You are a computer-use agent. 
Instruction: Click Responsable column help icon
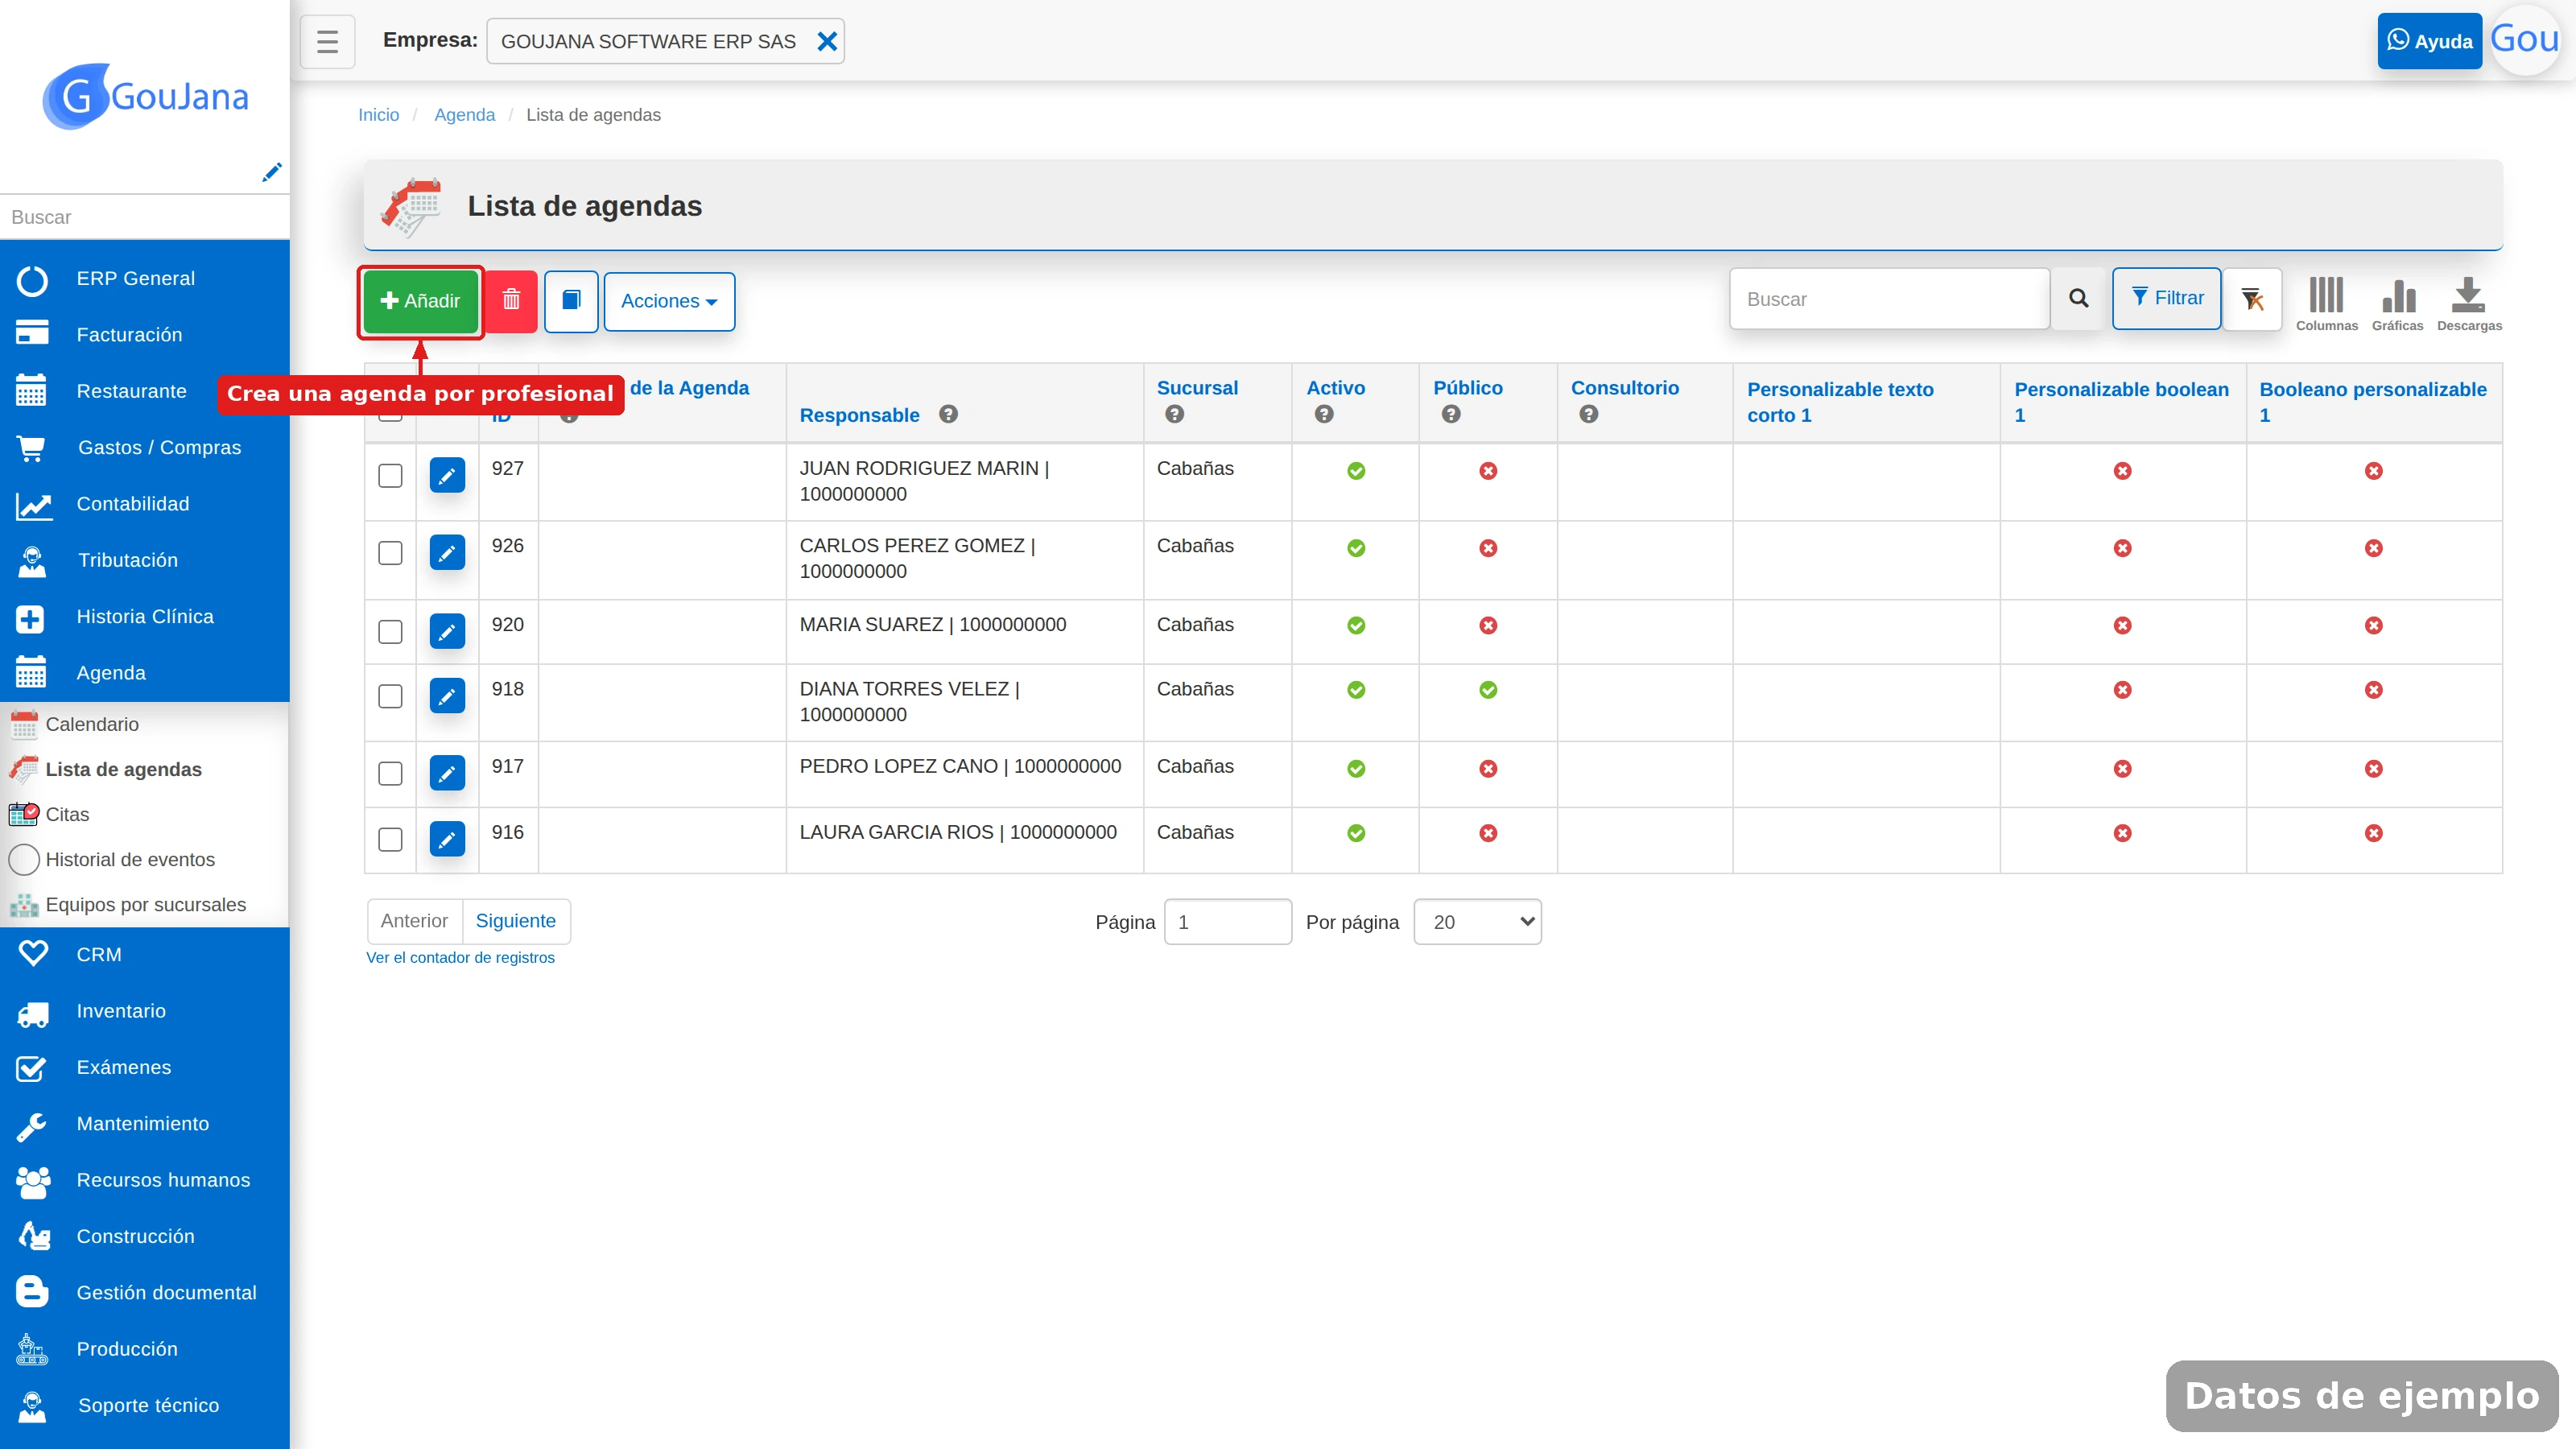[948, 414]
